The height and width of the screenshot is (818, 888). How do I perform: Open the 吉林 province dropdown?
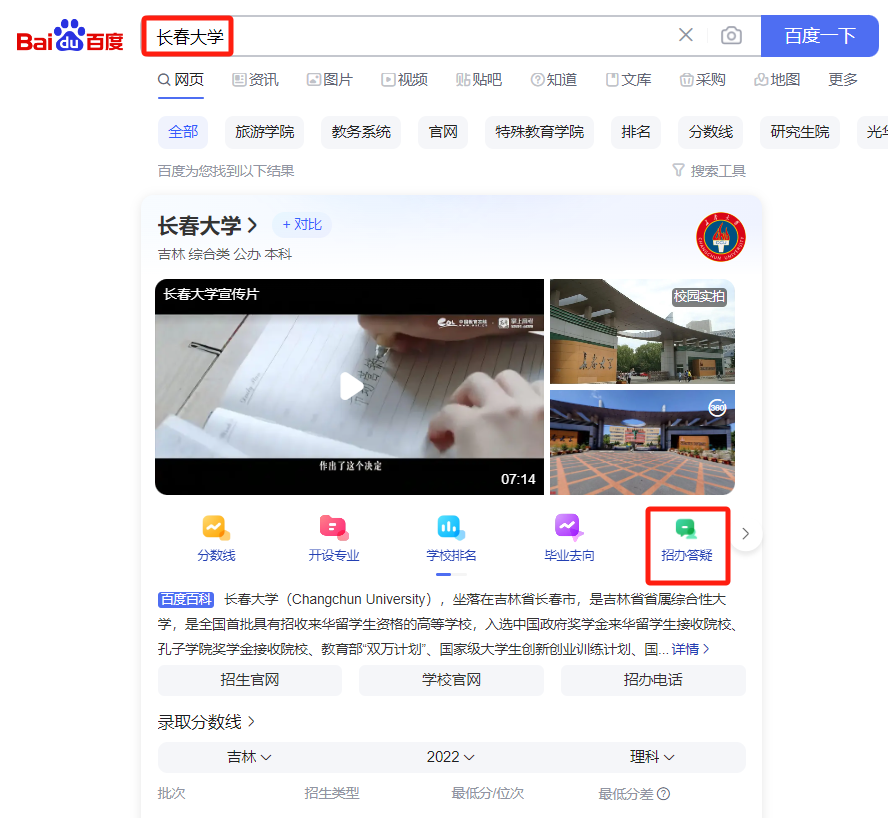coord(249,757)
